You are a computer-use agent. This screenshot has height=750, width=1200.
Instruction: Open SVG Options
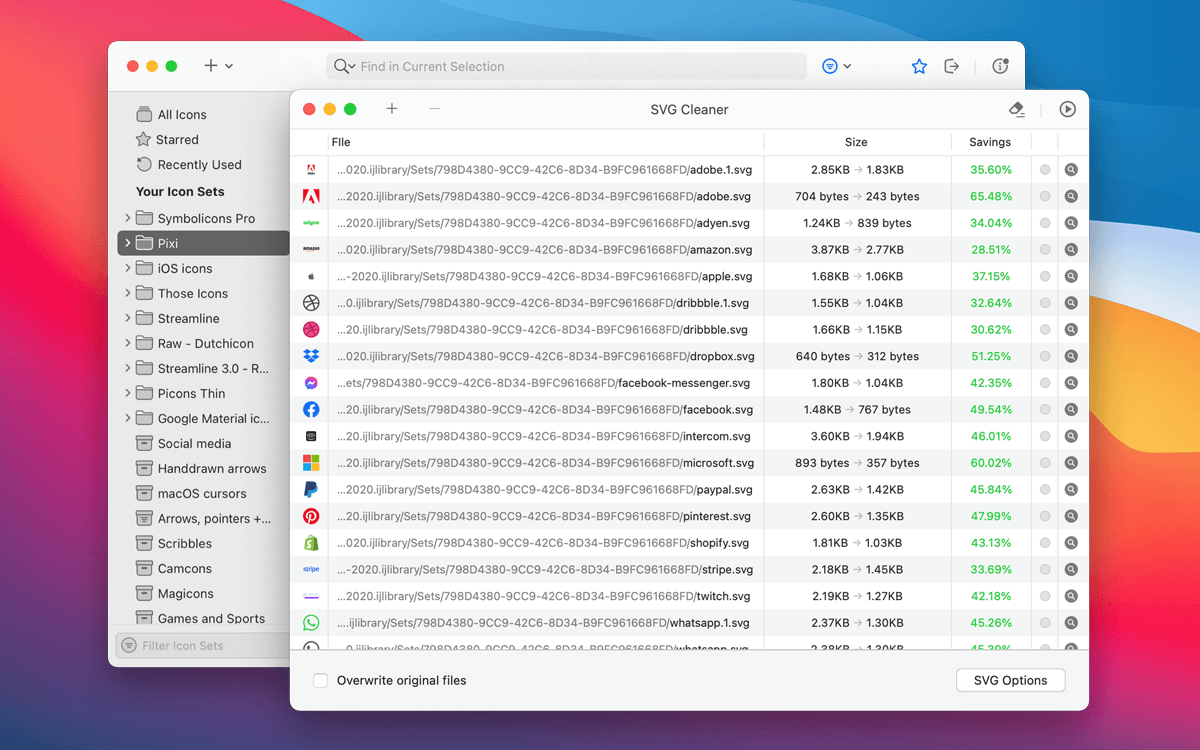coord(1011,680)
